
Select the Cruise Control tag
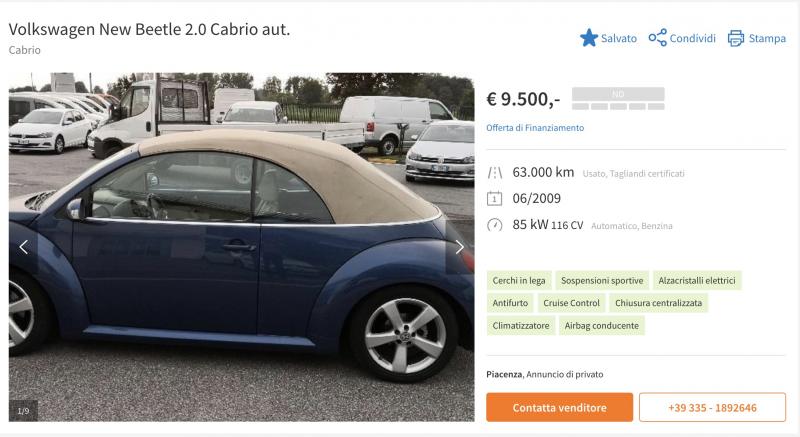571,303
